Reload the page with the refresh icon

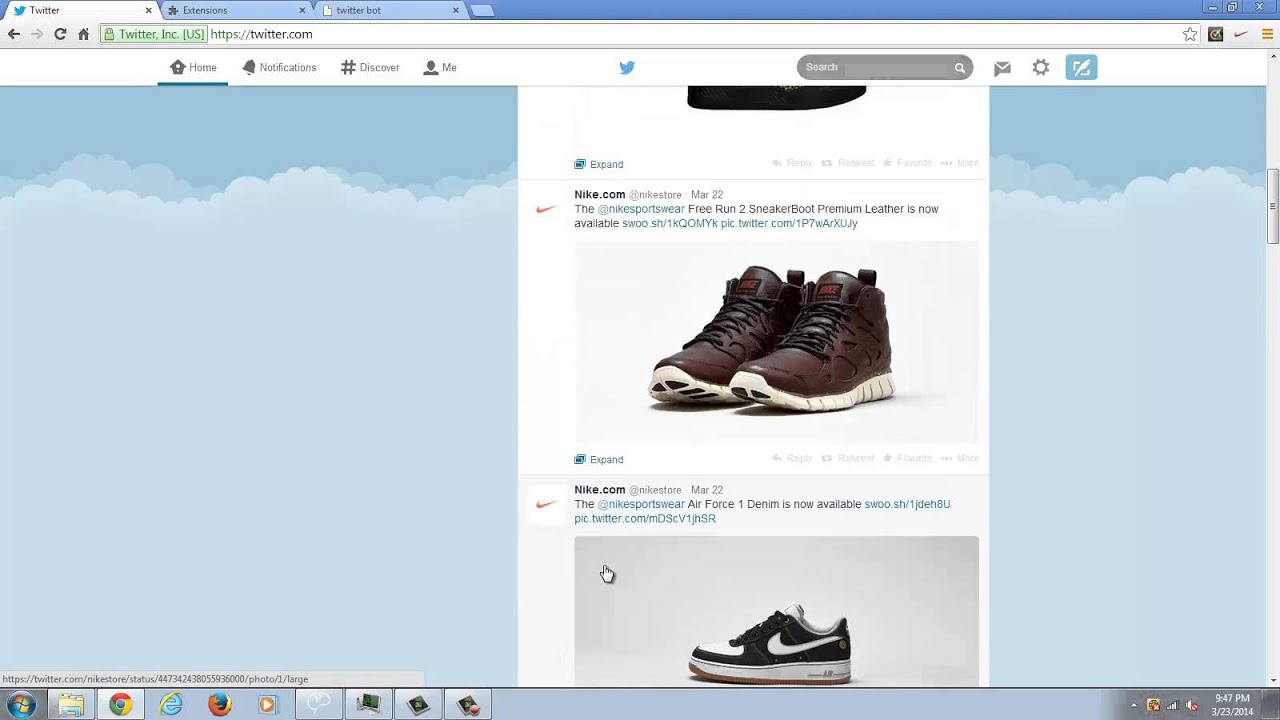pyautogui.click(x=60, y=34)
